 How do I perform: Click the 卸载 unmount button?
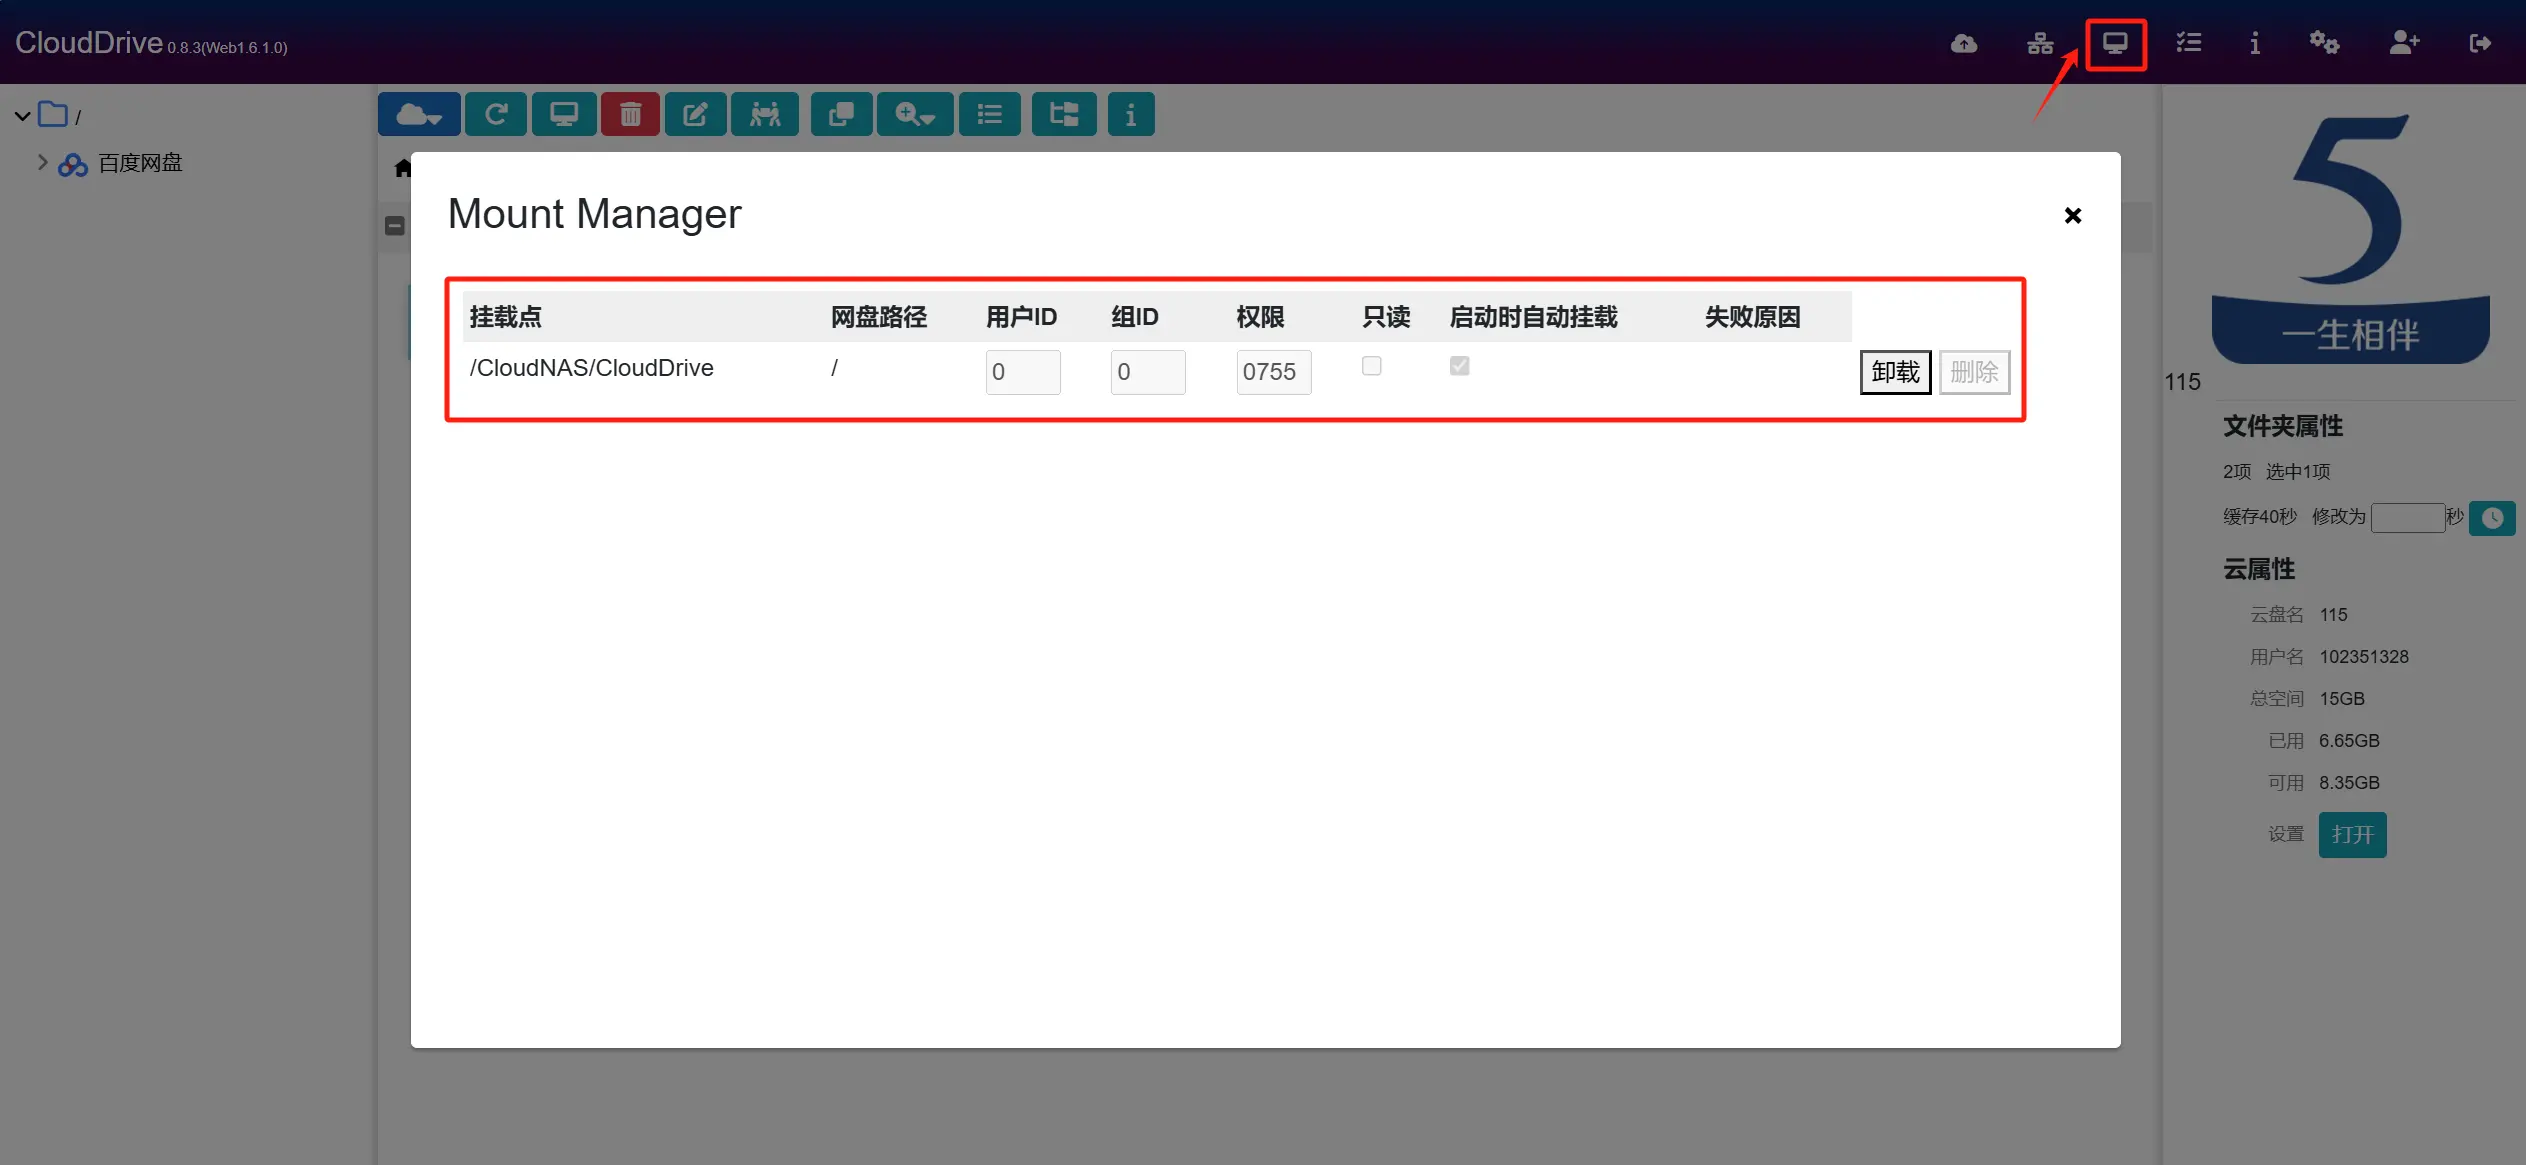click(1895, 372)
